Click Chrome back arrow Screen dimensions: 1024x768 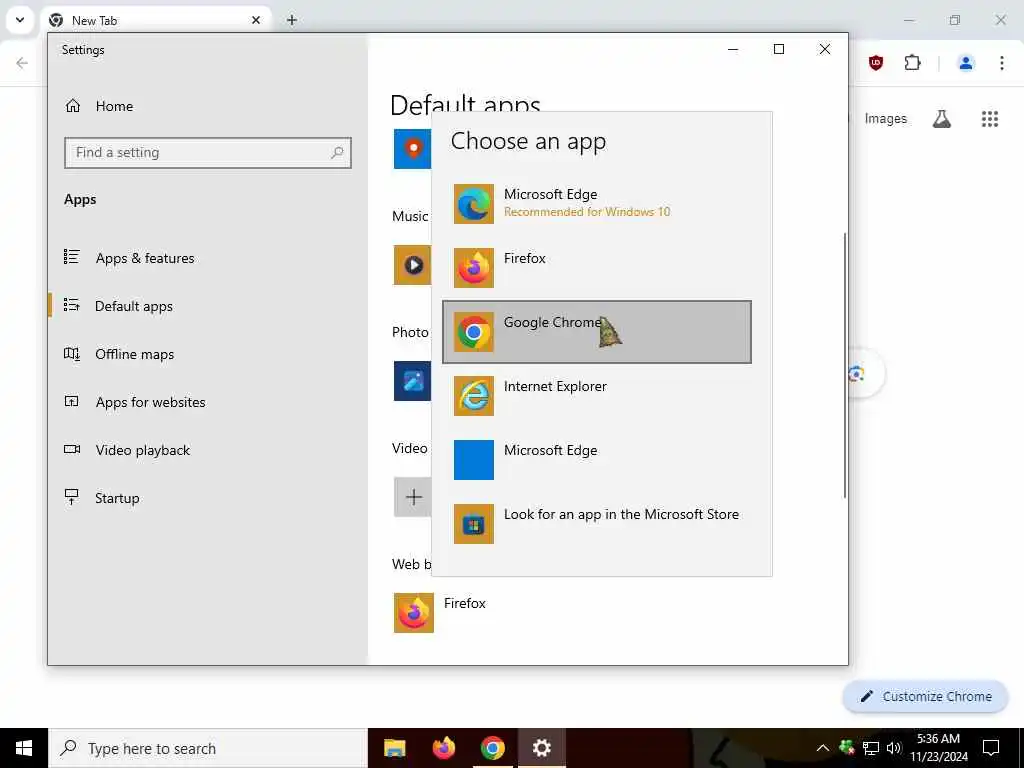tap(22, 63)
